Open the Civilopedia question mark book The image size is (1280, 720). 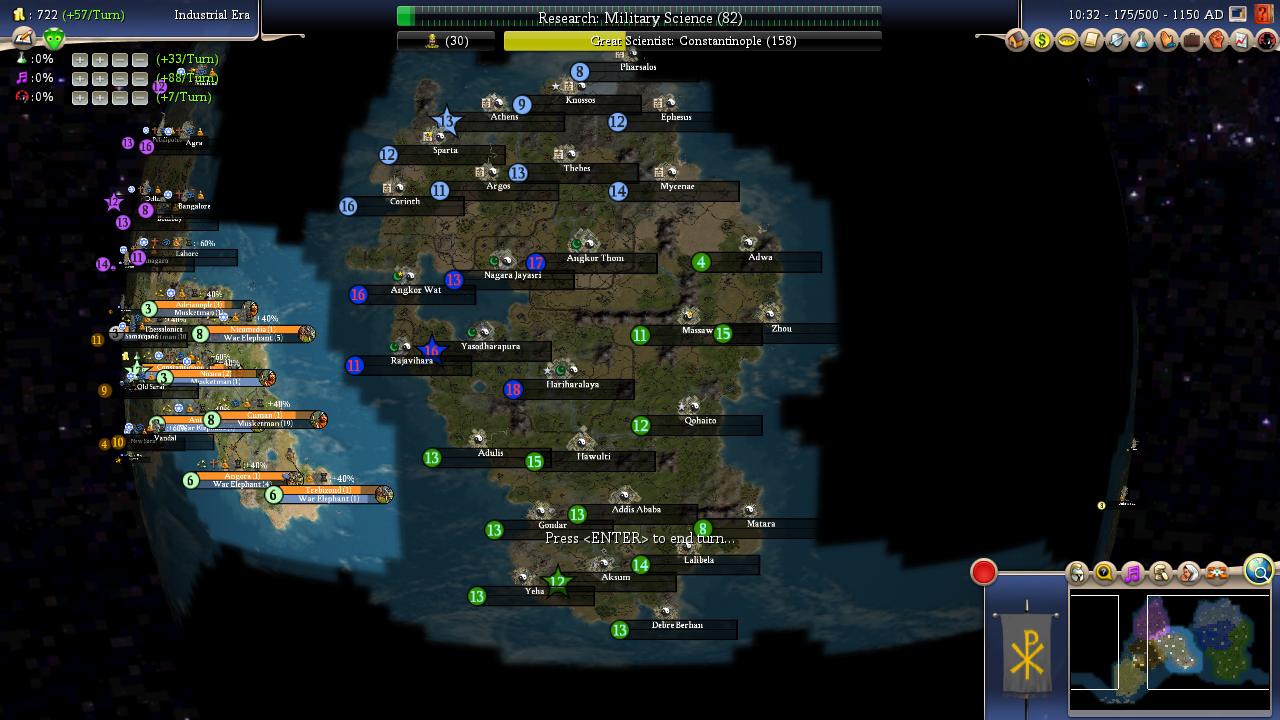click(1264, 14)
